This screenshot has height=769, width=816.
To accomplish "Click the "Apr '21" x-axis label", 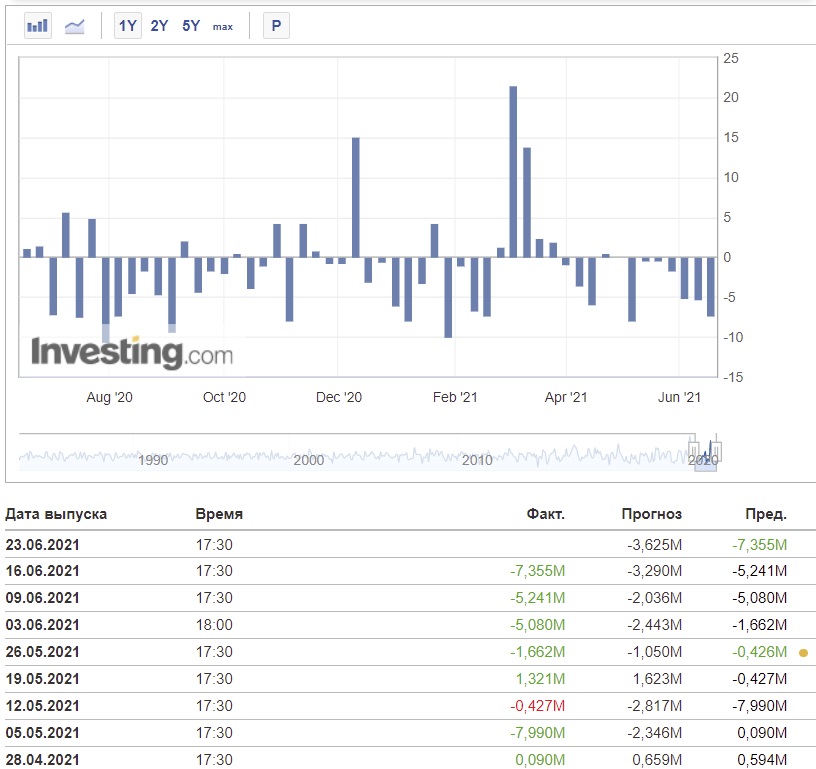I will pos(566,398).
